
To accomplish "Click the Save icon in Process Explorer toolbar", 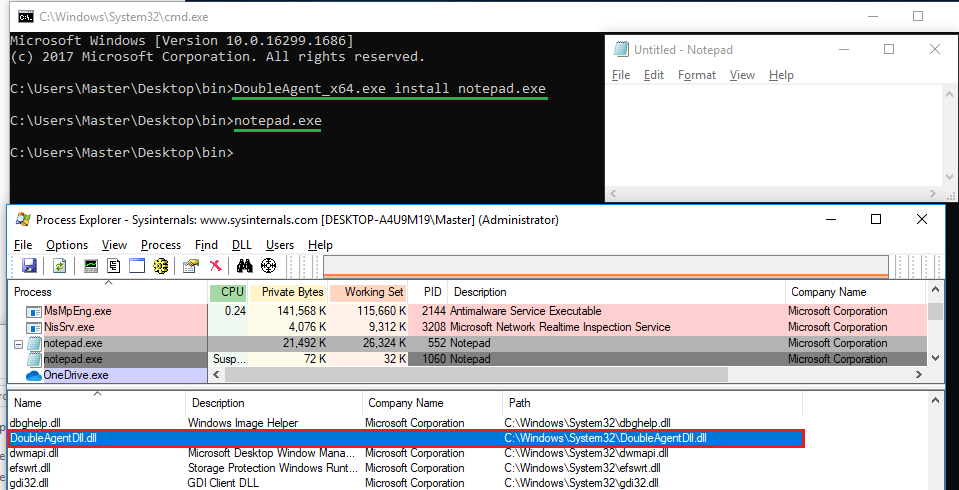I will pos(30,266).
